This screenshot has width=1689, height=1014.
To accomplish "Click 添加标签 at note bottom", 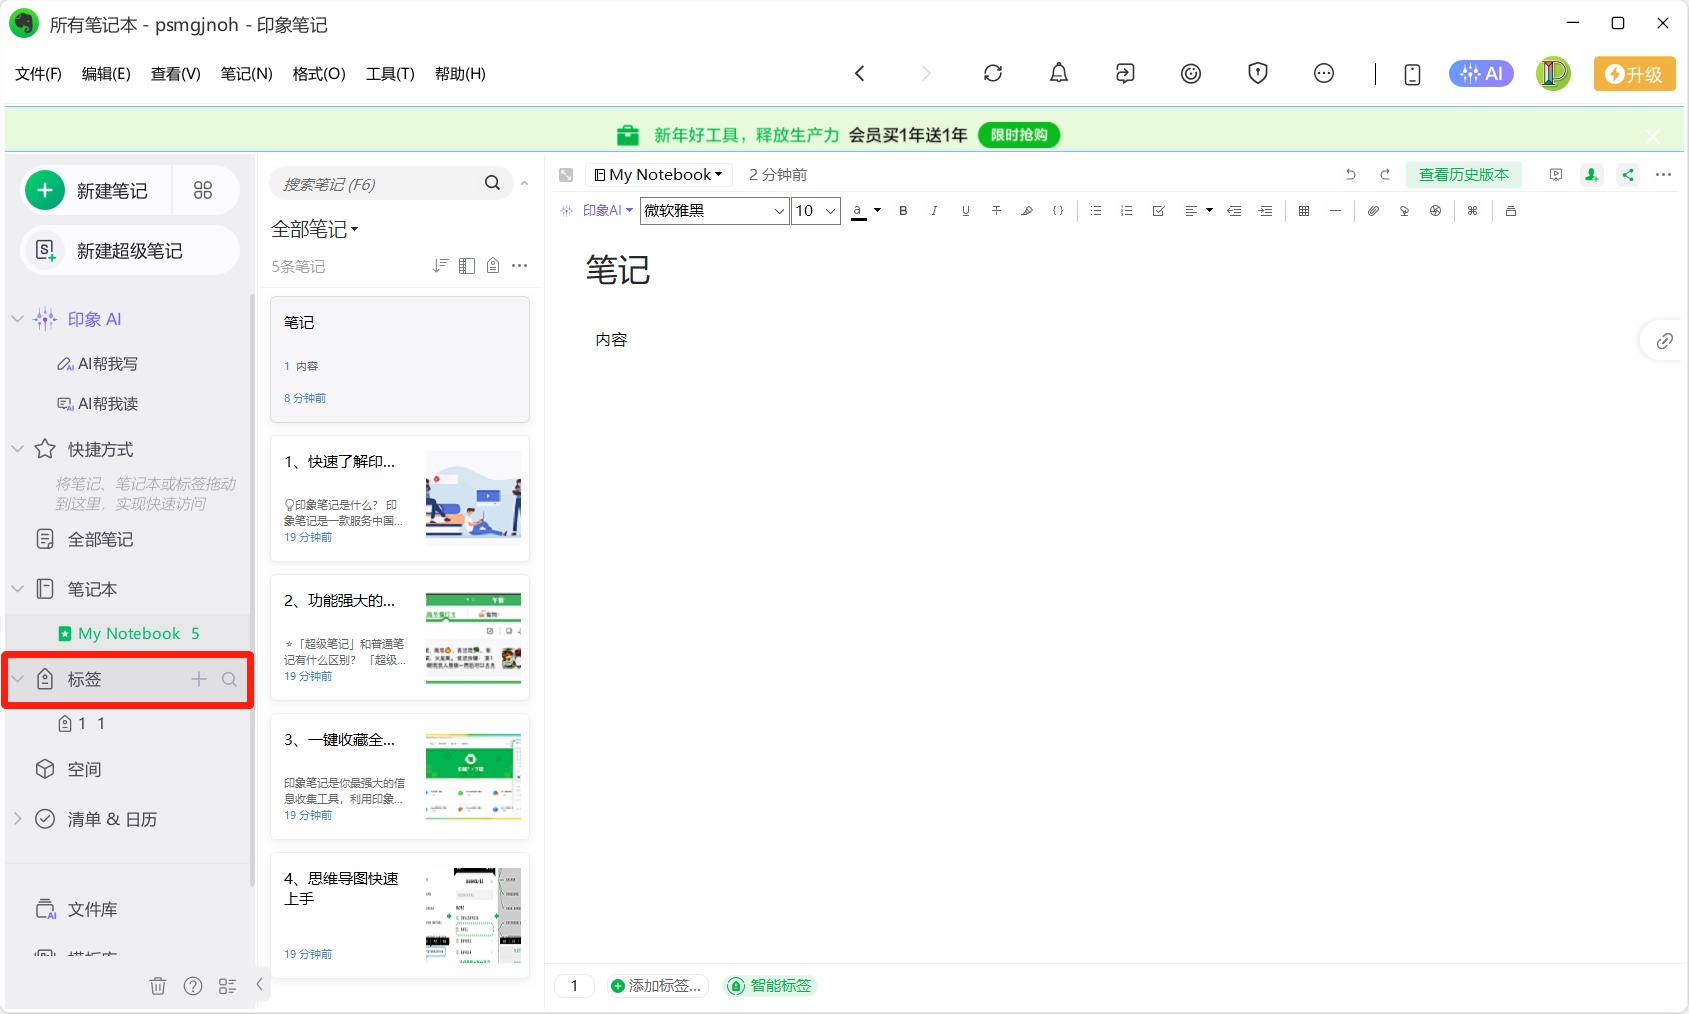I will (x=656, y=986).
